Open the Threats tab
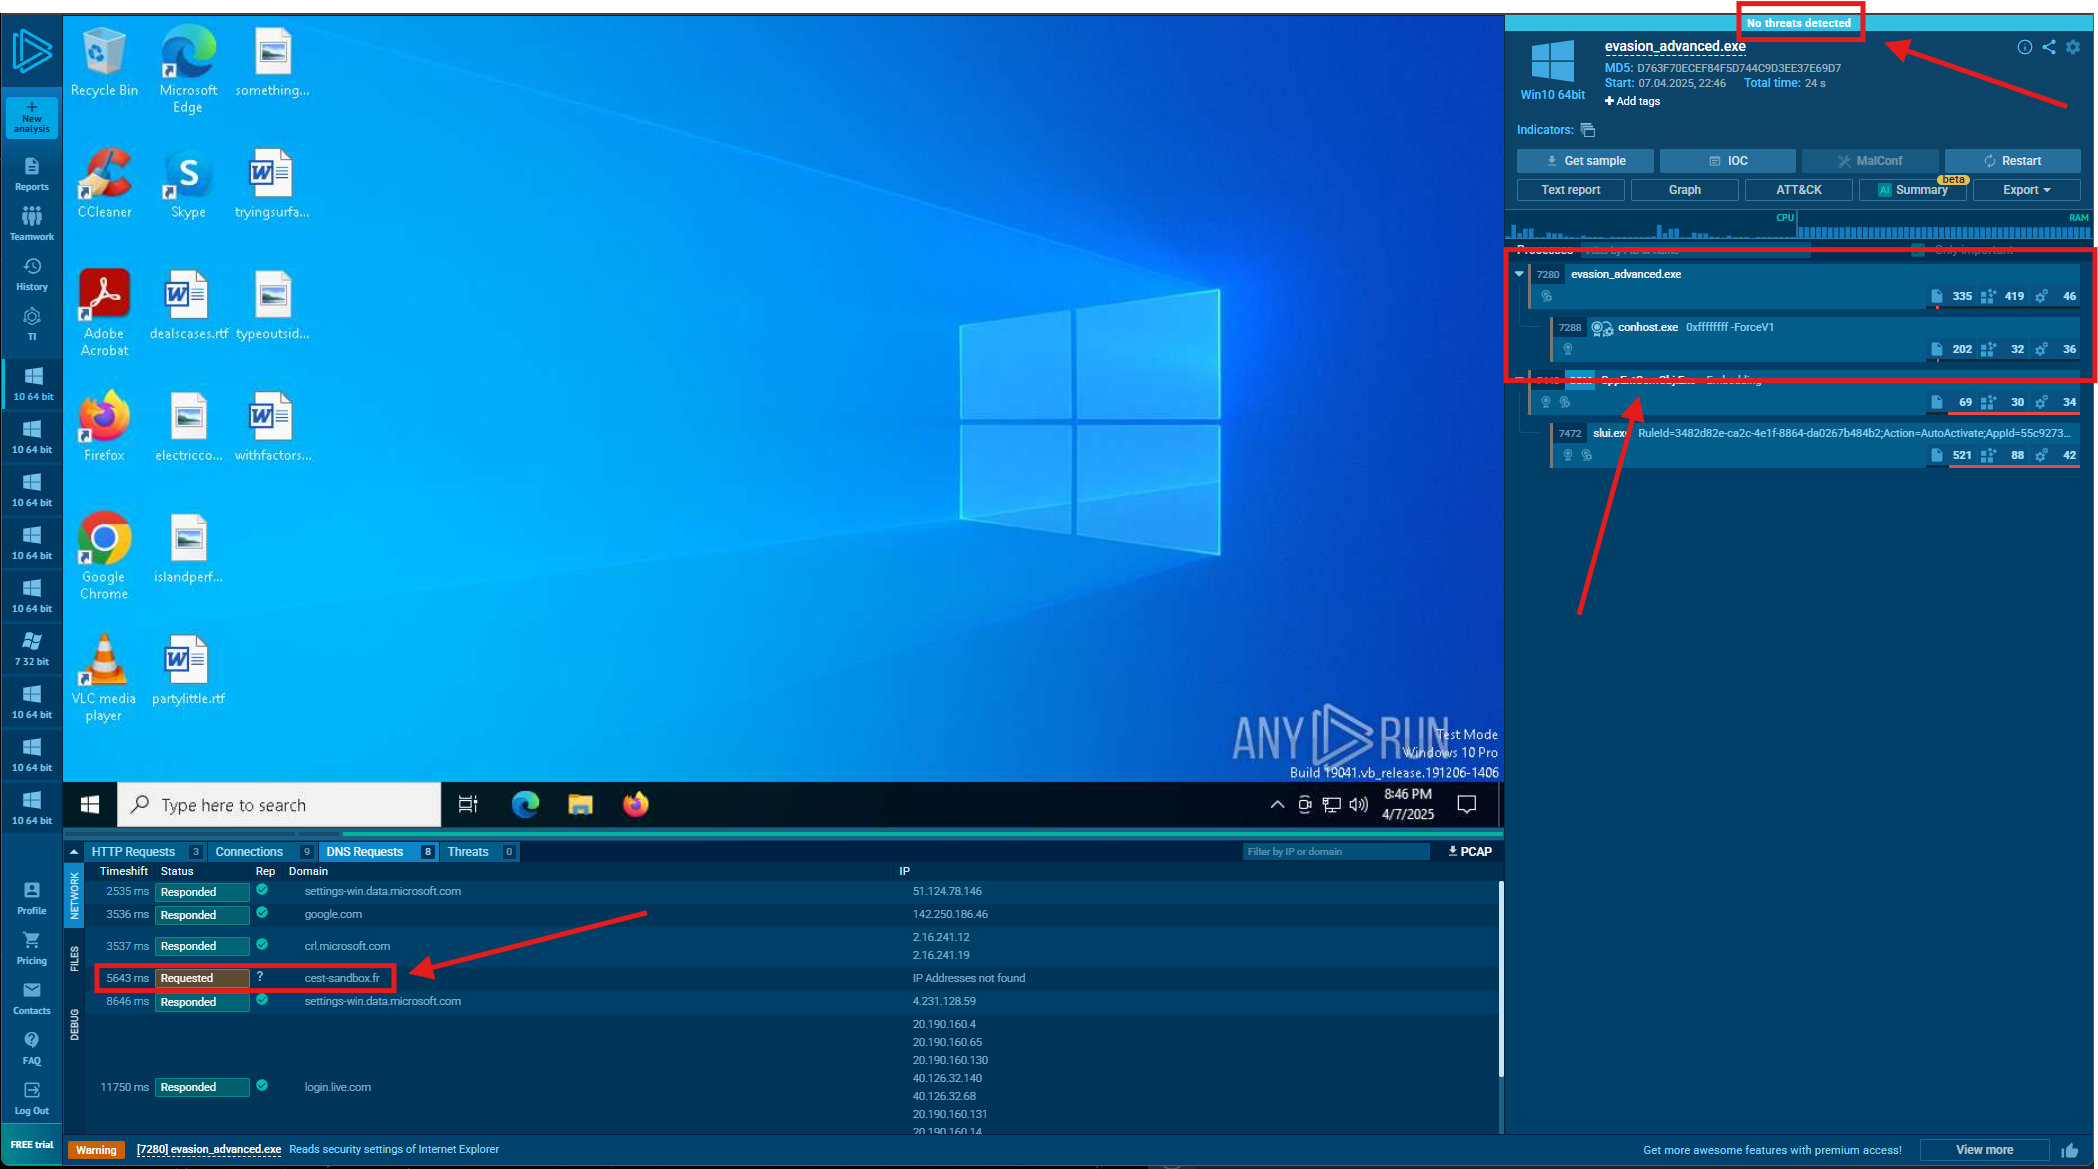 coord(480,852)
